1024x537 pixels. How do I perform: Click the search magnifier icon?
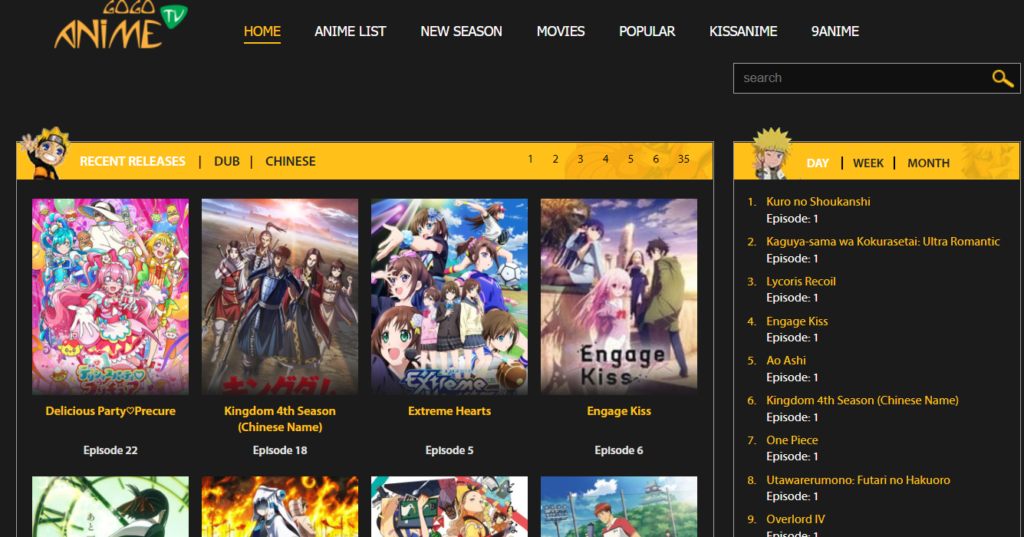pyautogui.click(x=1002, y=78)
